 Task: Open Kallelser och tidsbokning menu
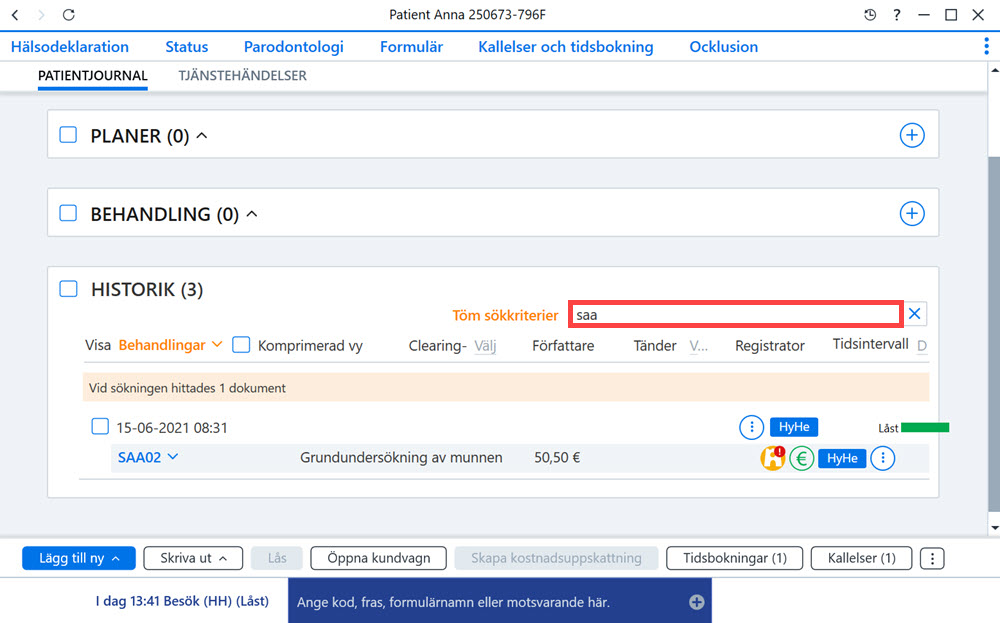(x=566, y=47)
